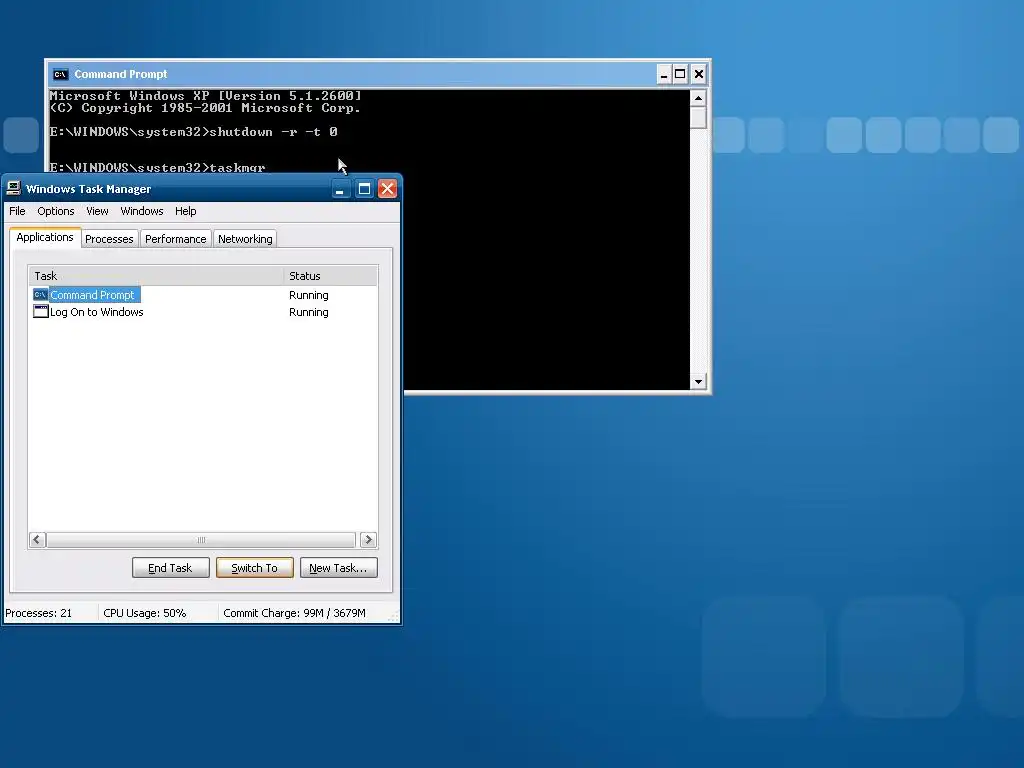Click the Command Prompt task icon in list

[x=40, y=295]
